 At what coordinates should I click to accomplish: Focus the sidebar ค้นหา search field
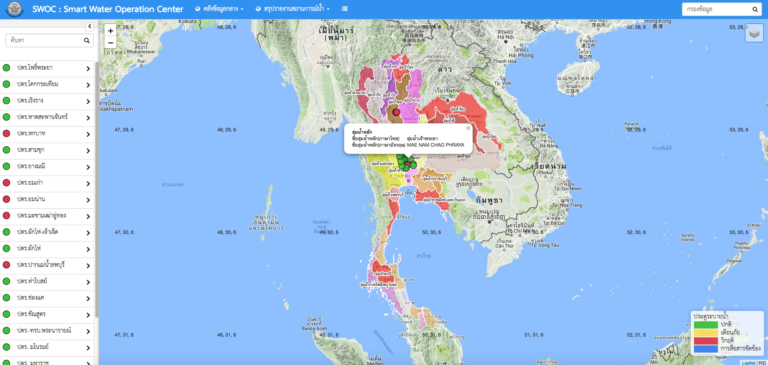(x=45, y=40)
